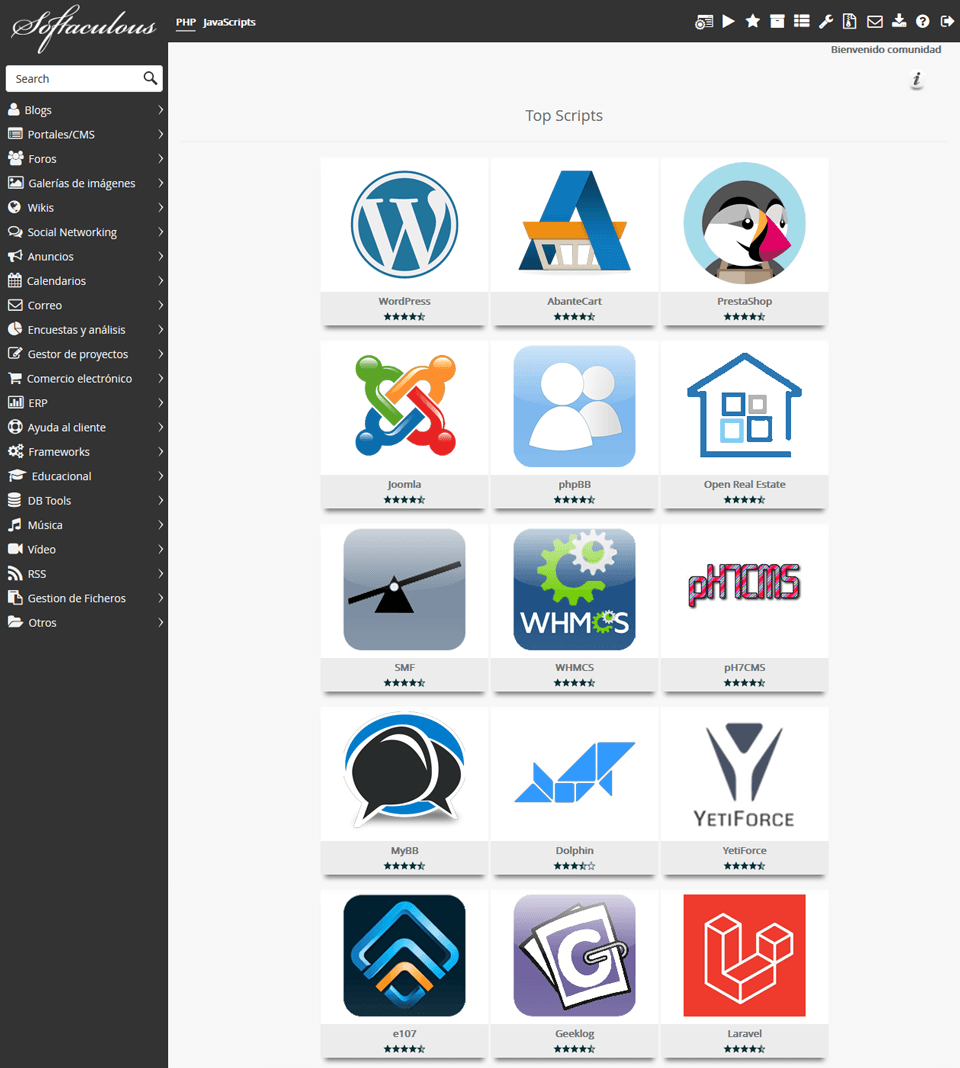
Task: Click the Foros group icon
Action: click(x=15, y=158)
